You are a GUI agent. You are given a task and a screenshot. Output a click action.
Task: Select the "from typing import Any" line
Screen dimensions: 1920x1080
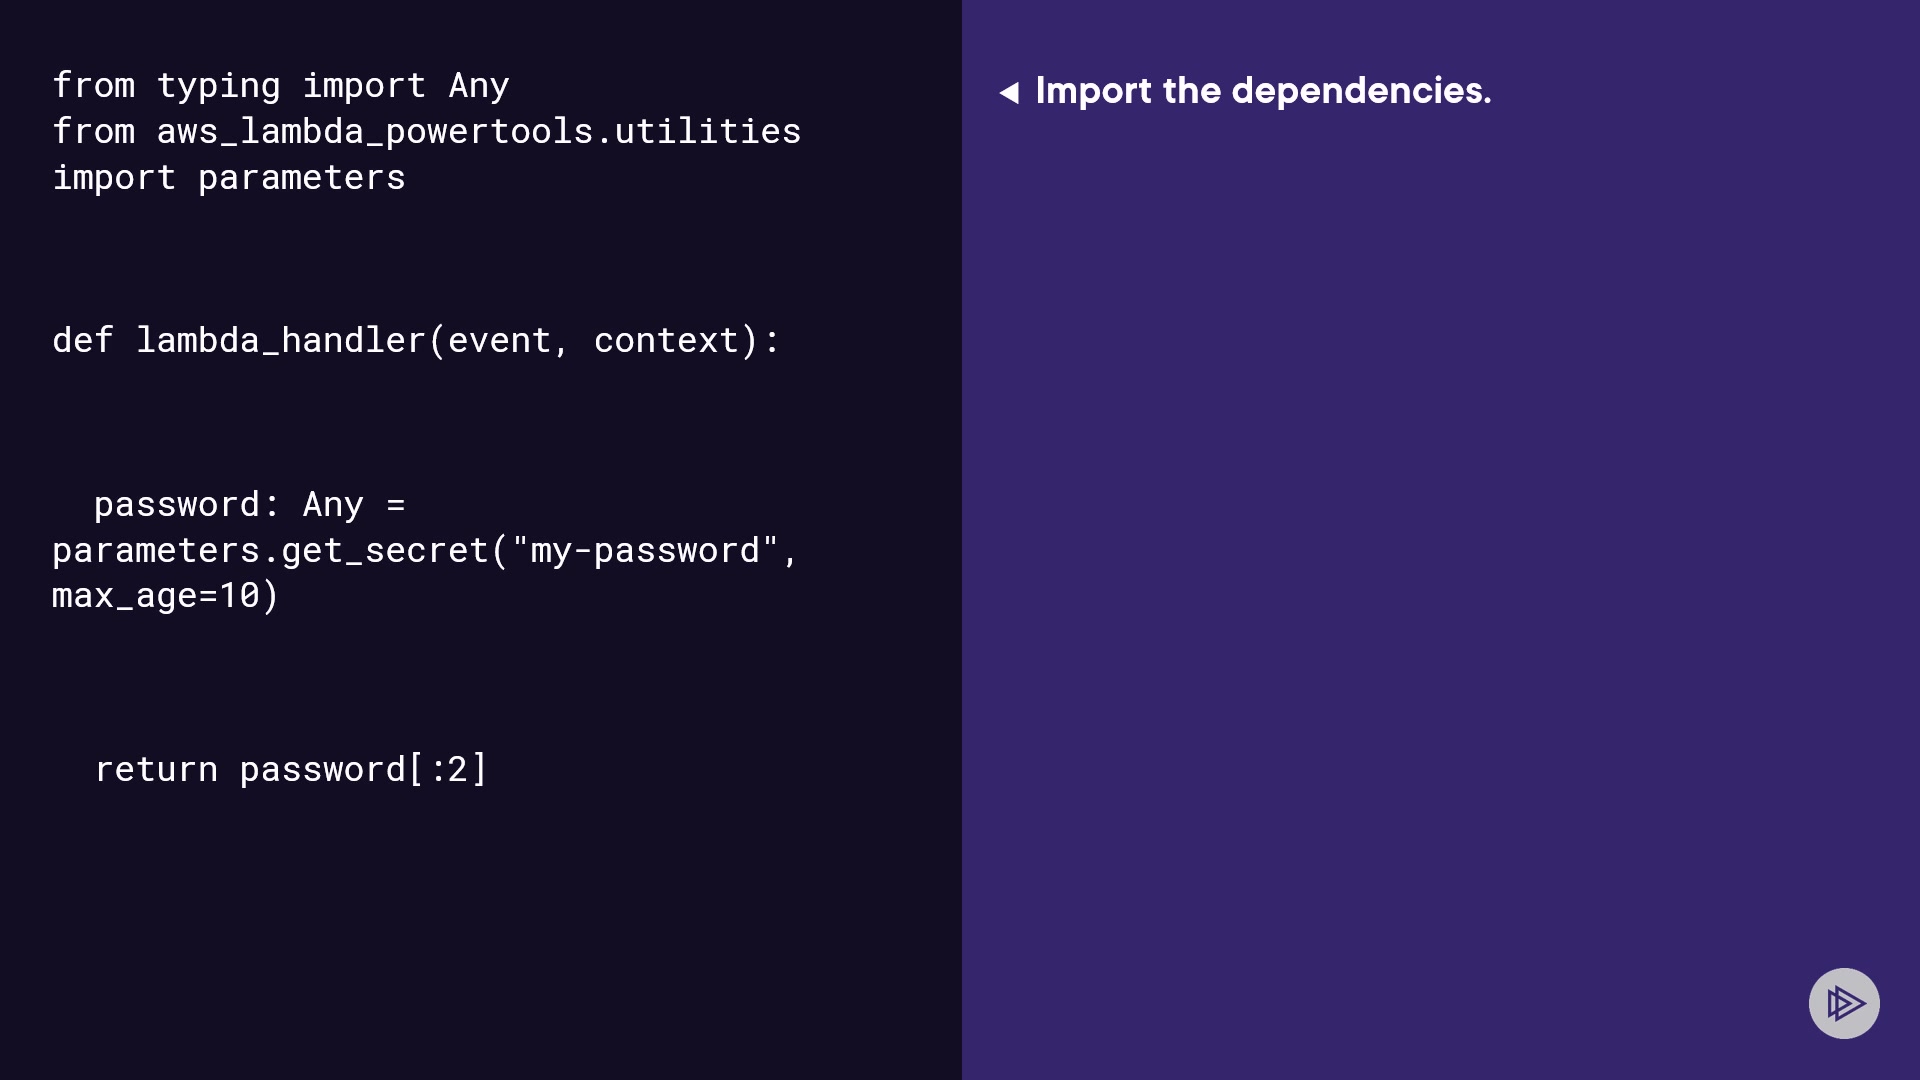click(x=281, y=86)
